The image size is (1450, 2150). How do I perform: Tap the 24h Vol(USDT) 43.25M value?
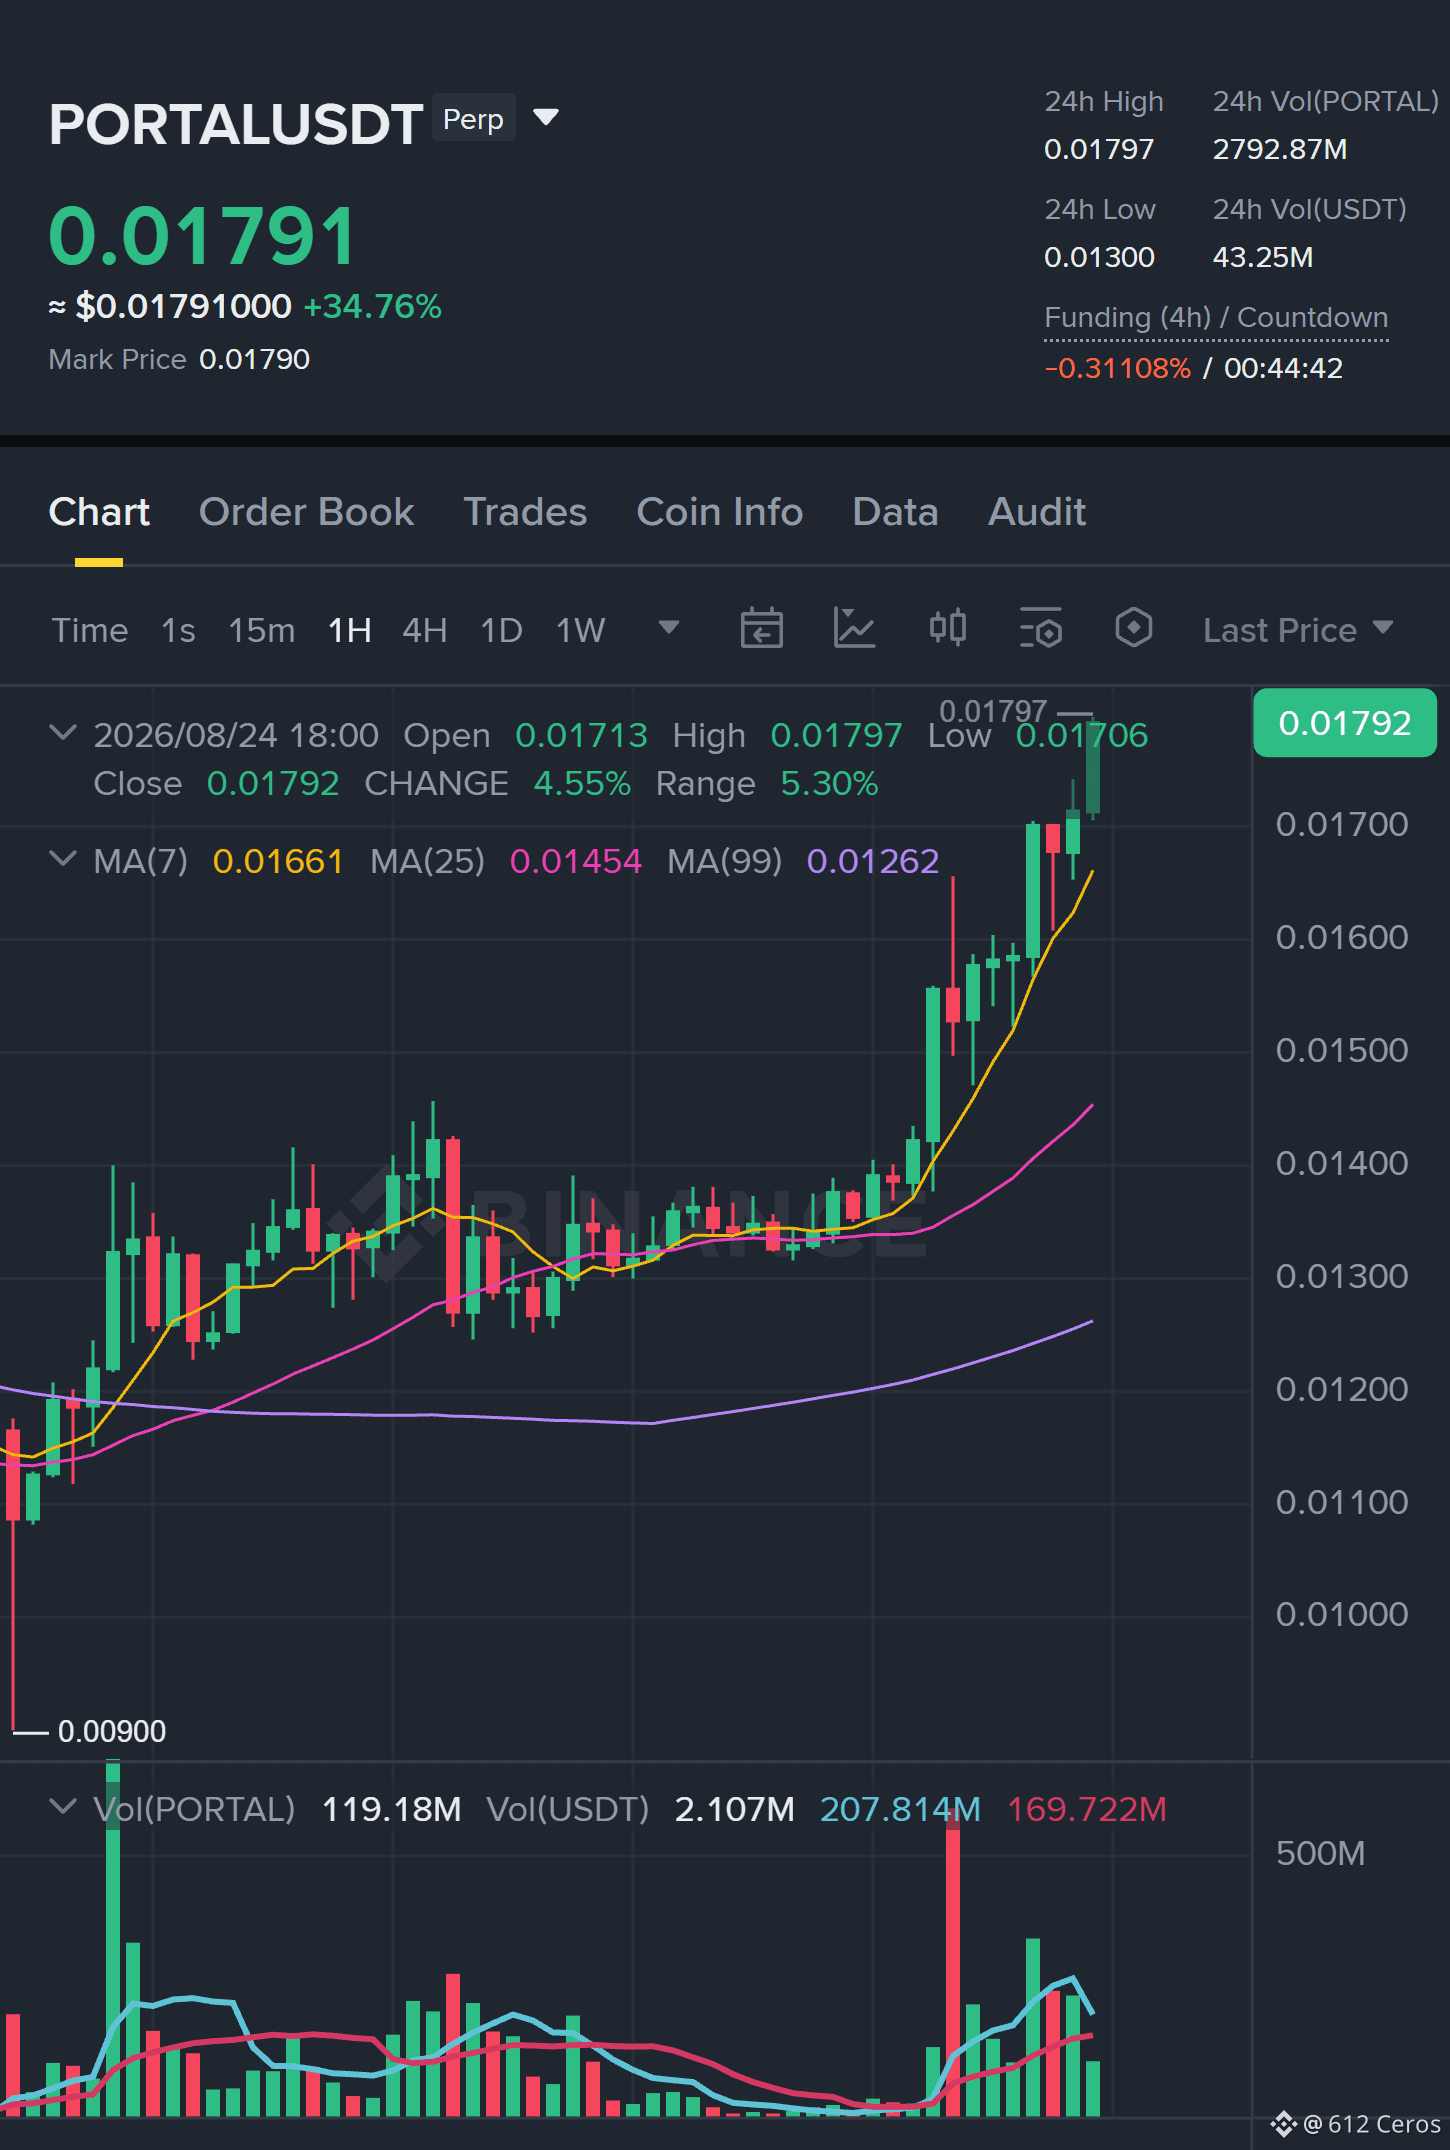point(1263,258)
